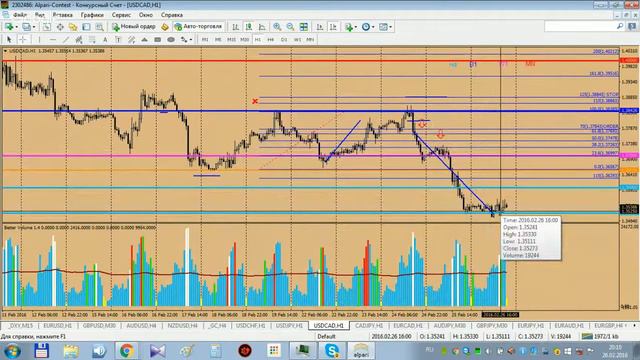
Task: Open the Profiles icon in toolbar
Action: (x=26, y=27)
